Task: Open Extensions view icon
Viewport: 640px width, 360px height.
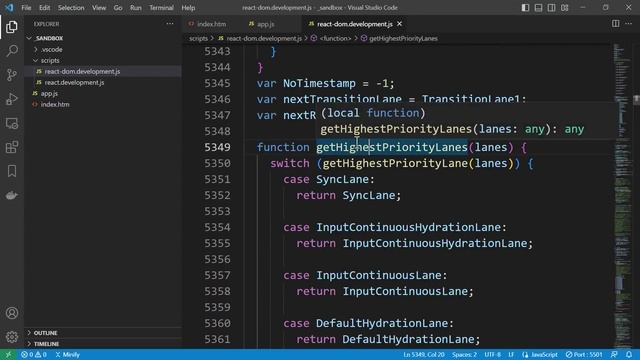Action: coord(12,147)
